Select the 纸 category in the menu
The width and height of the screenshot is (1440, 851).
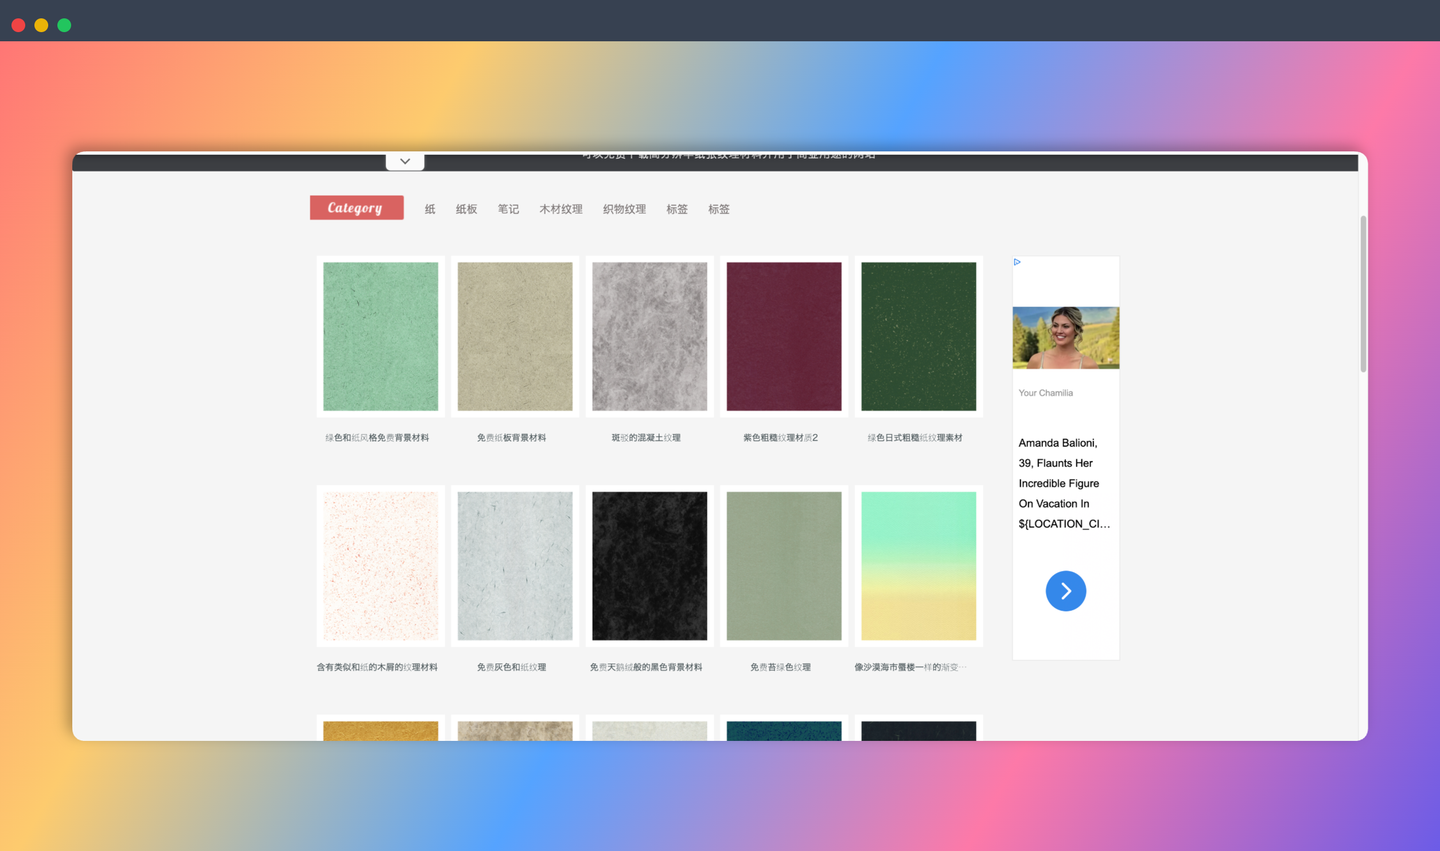click(430, 209)
